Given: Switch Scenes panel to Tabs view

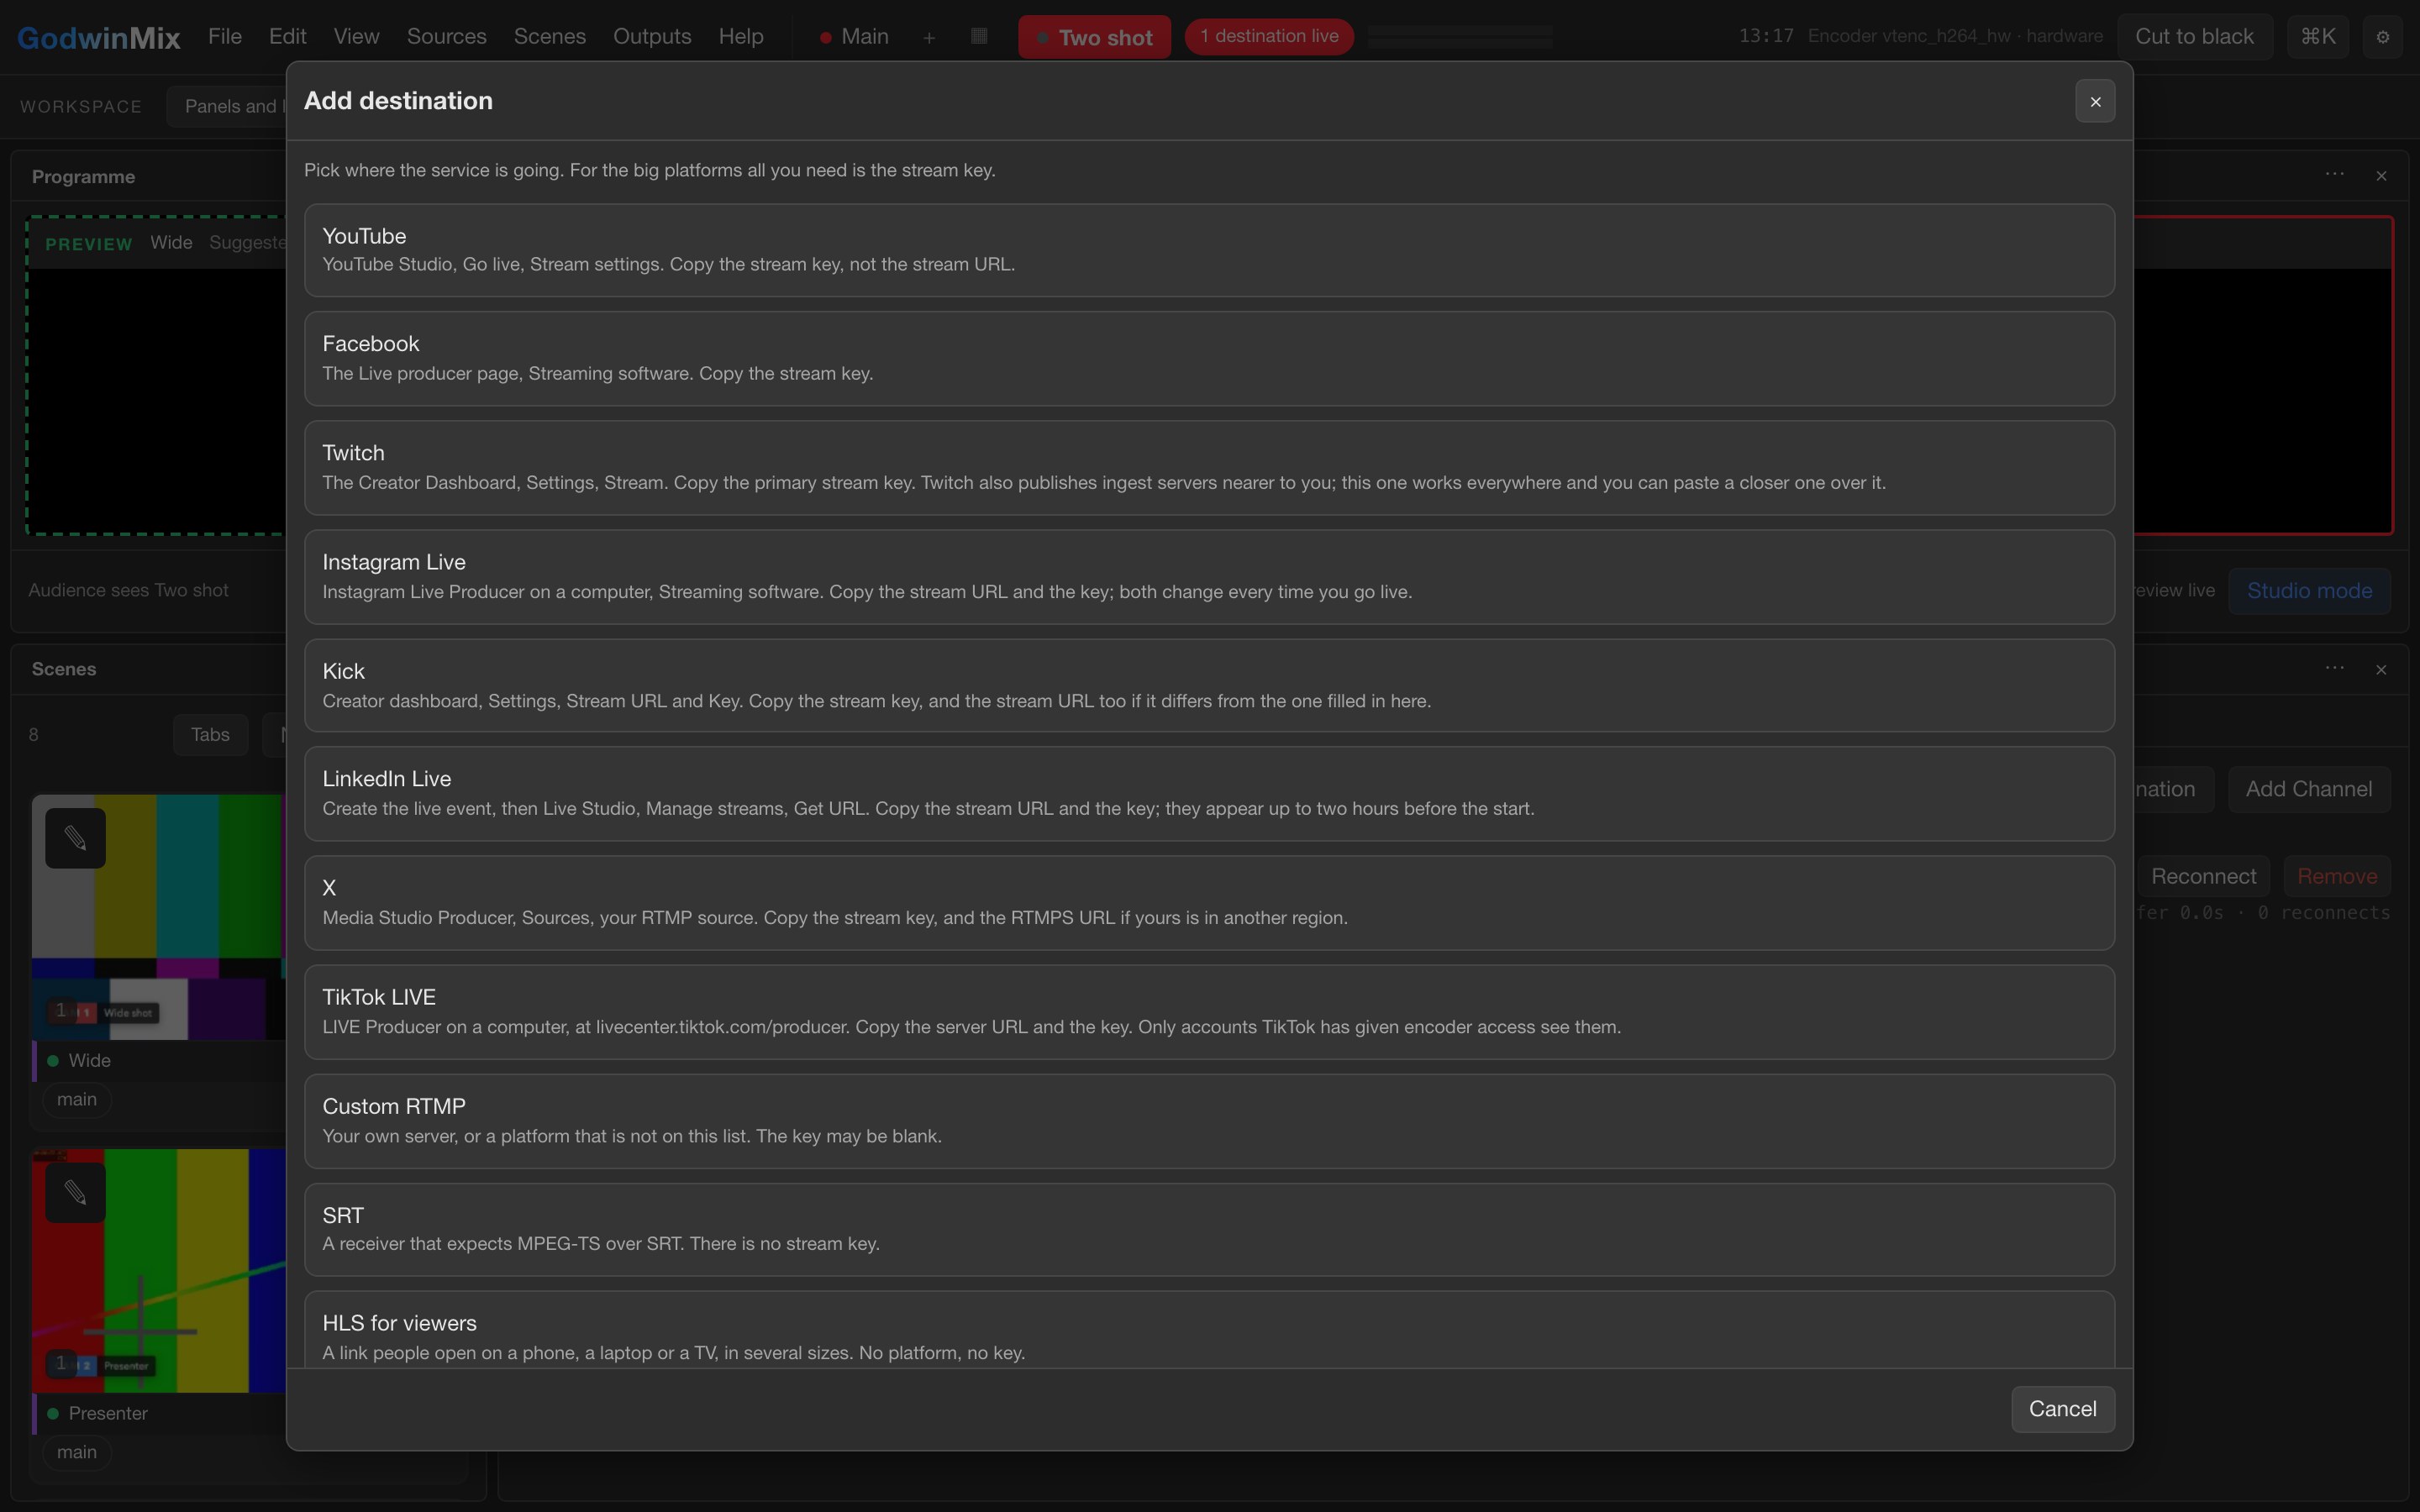Looking at the screenshot, I should [210, 734].
